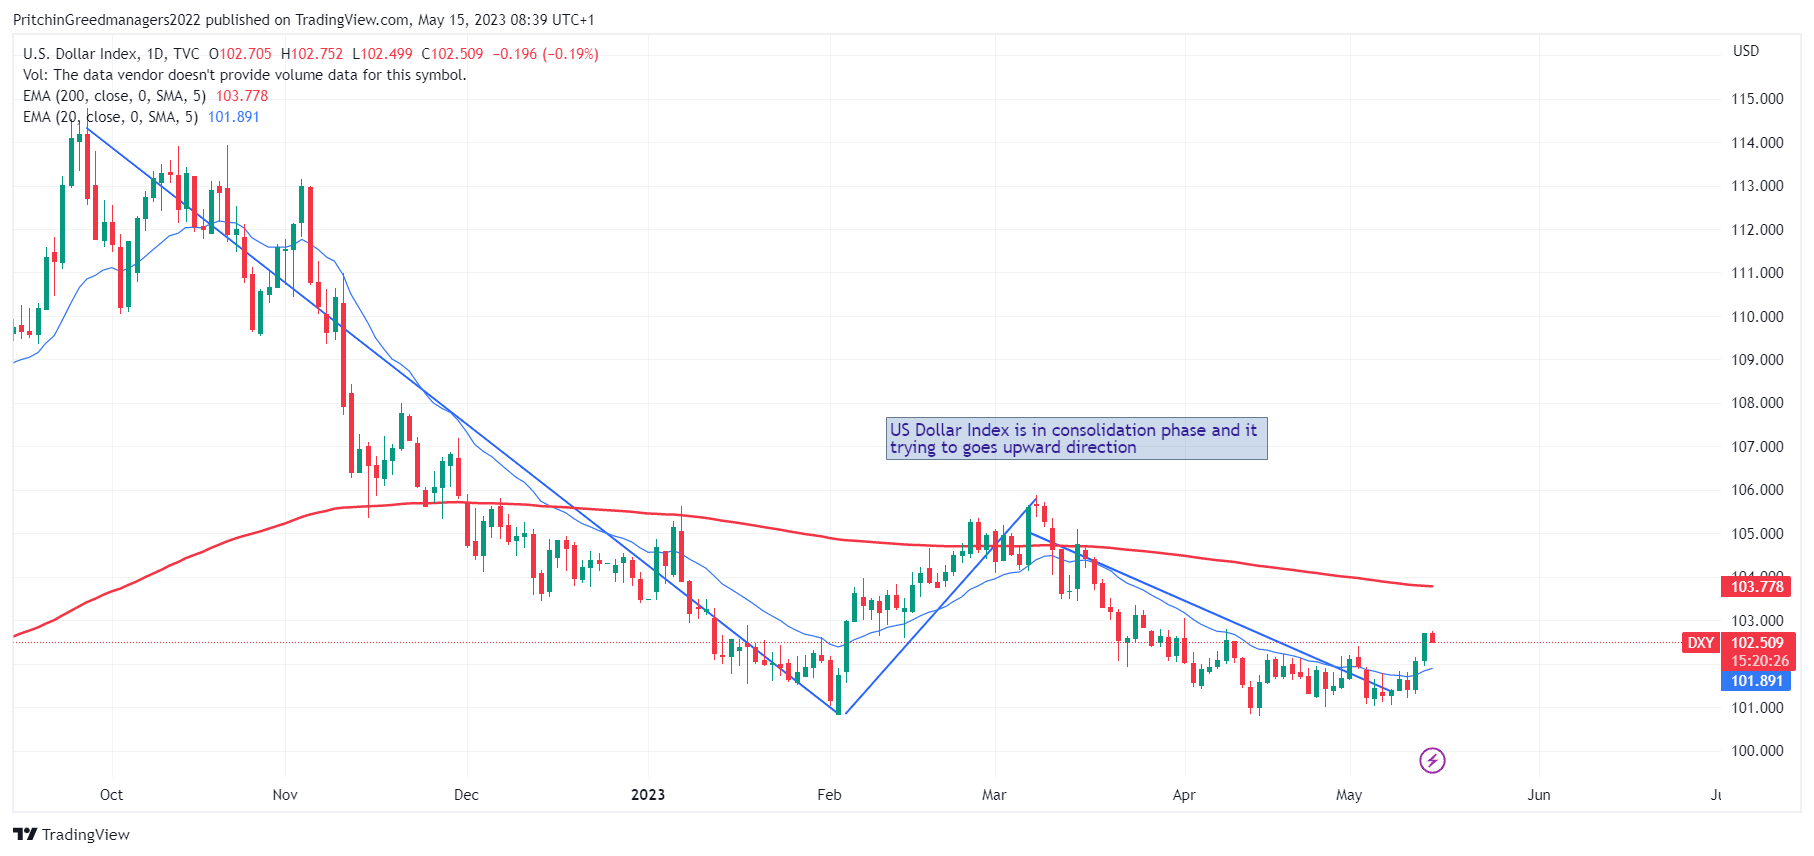The height and width of the screenshot is (856, 1814).
Task: Click the 'U.S. Dollar Index, 1D, TVC' title
Action: (x=111, y=54)
